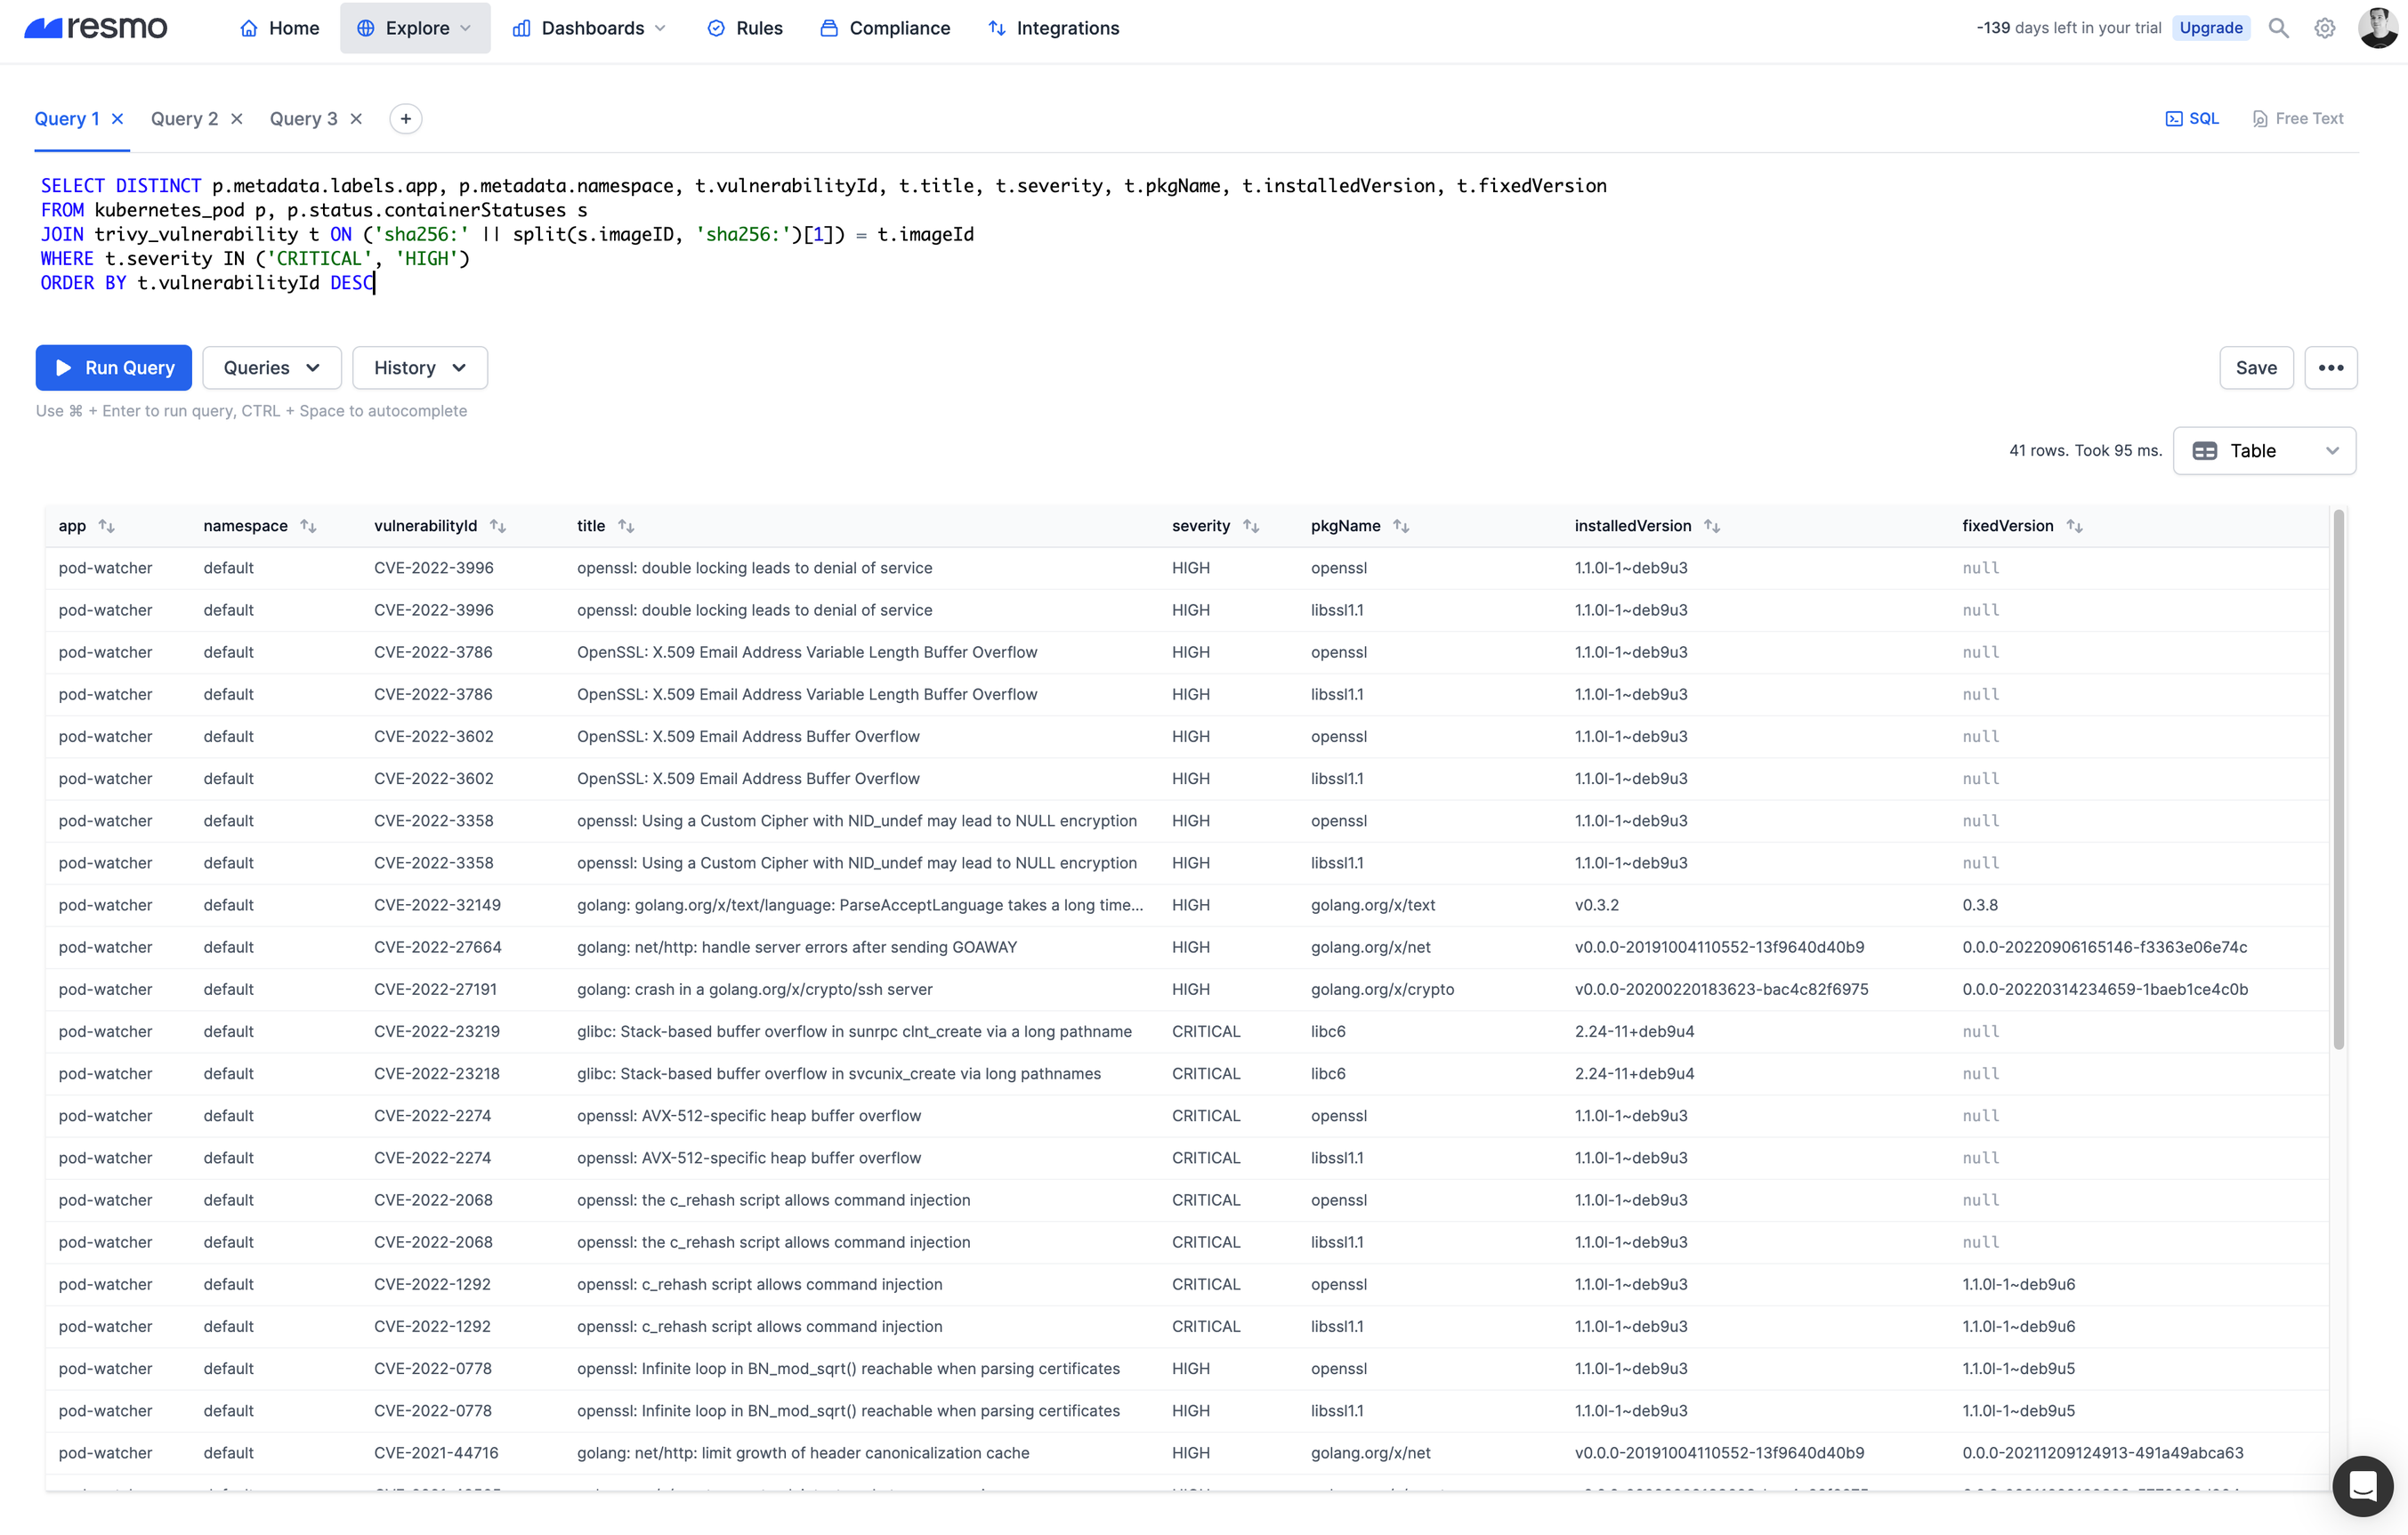Open settings via the gear icon

(x=2324, y=28)
